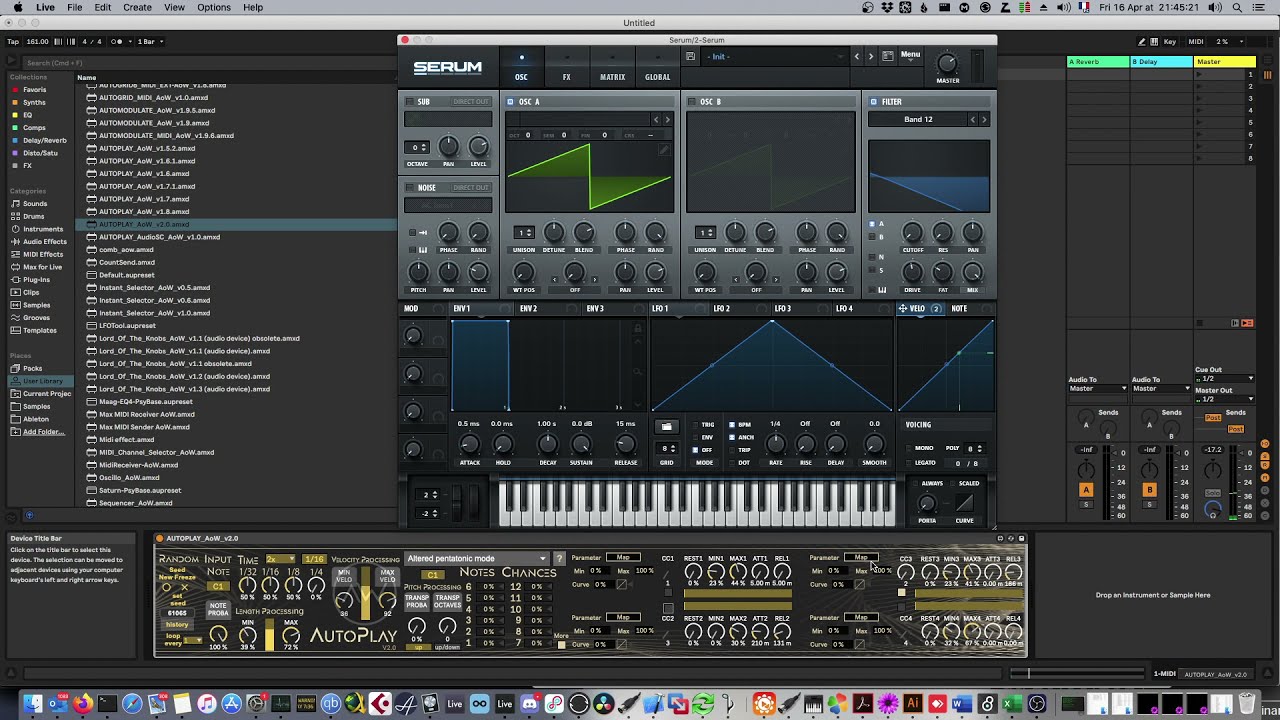Open the Altered pentatonic mode dropdown
This screenshot has height=720, width=1280.
pyautogui.click(x=477, y=559)
